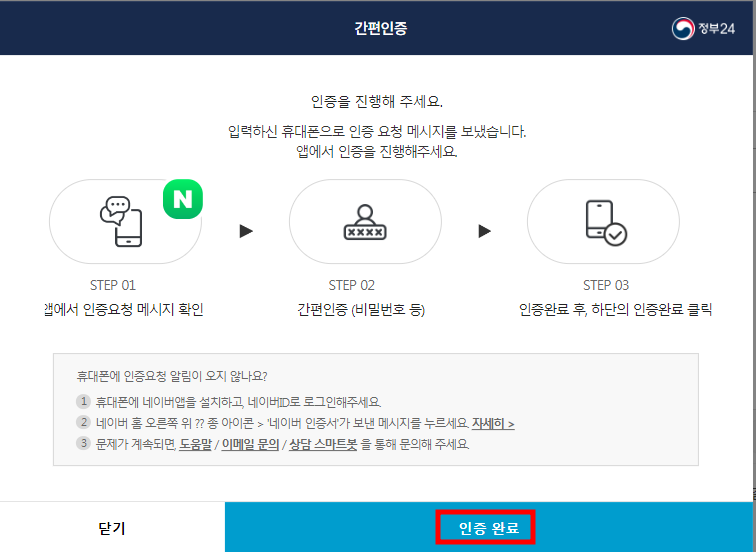Click the text 휴대폰에 인증요청 알림이 오지 않나요?
This screenshot has height=552, width=756.
[172, 376]
